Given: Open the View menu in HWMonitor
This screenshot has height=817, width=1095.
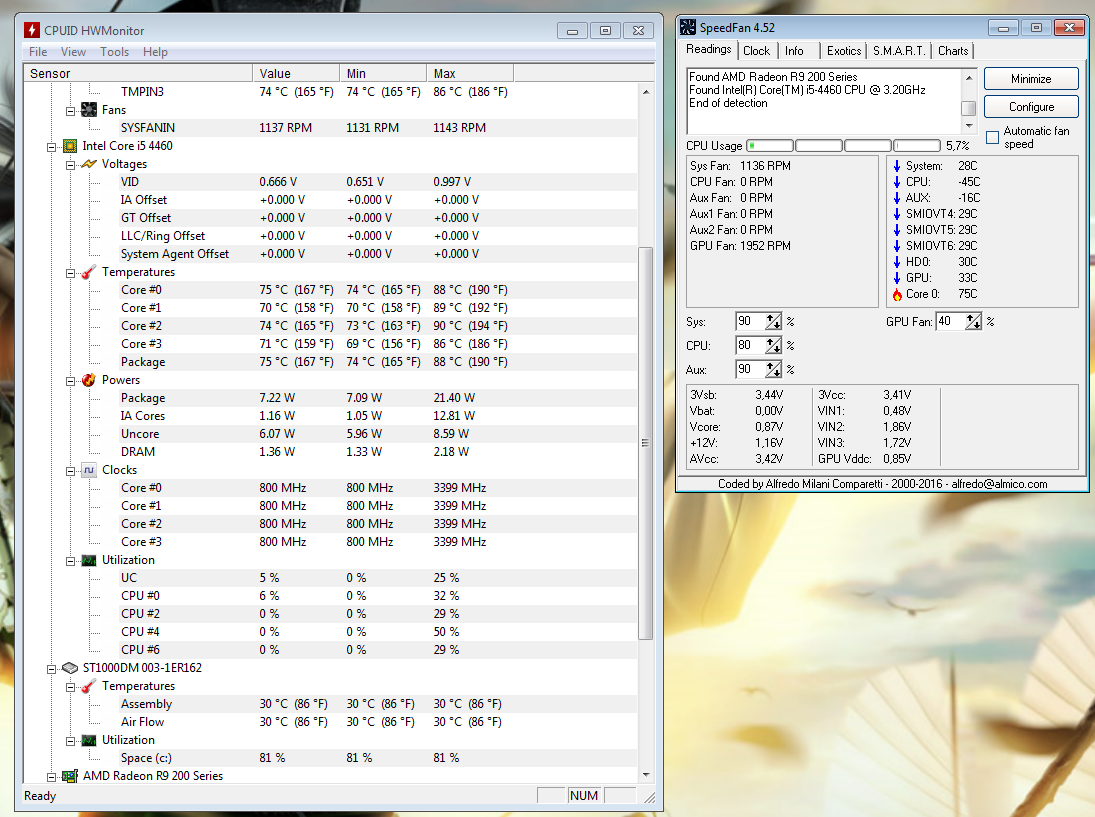Looking at the screenshot, I should (73, 52).
